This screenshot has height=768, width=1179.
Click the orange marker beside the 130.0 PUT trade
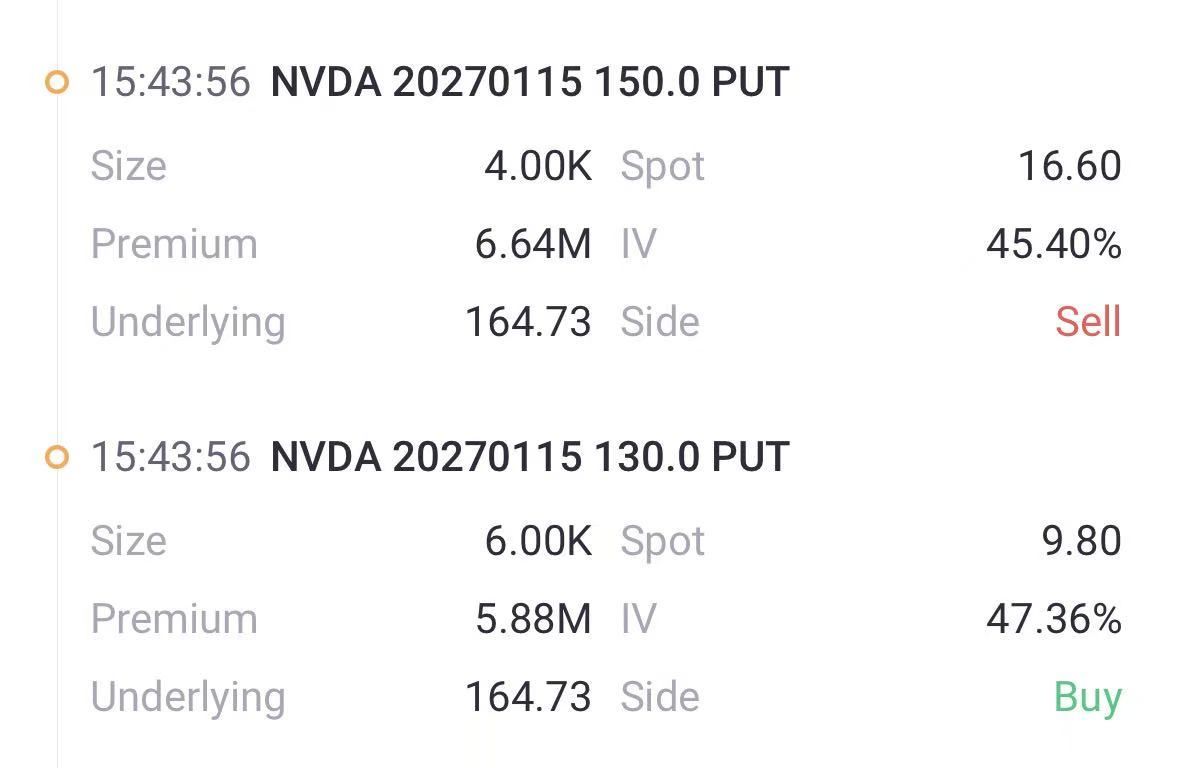point(58,457)
